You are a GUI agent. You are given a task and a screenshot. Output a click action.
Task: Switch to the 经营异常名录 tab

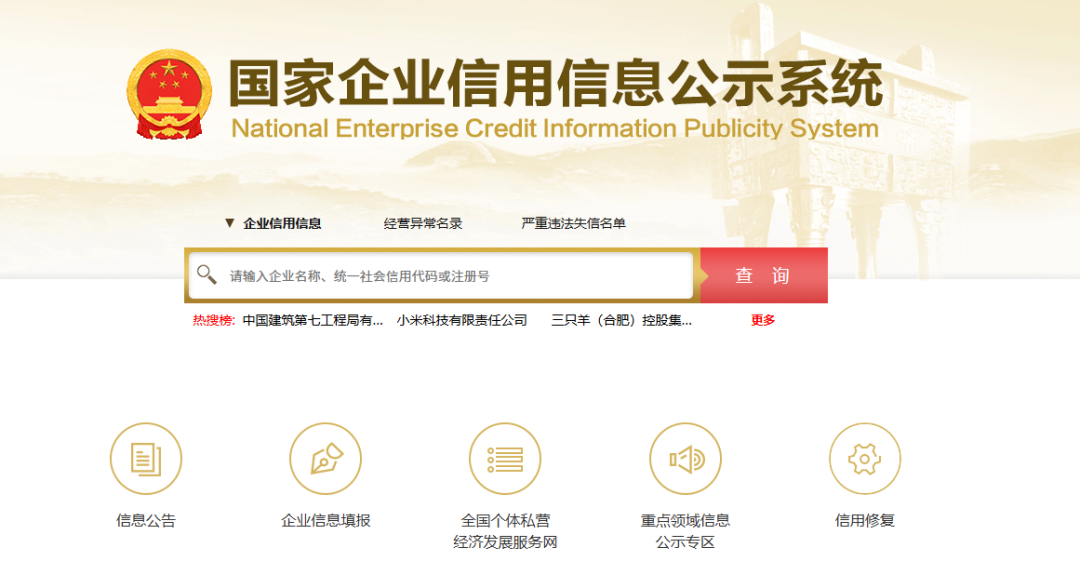tap(423, 223)
